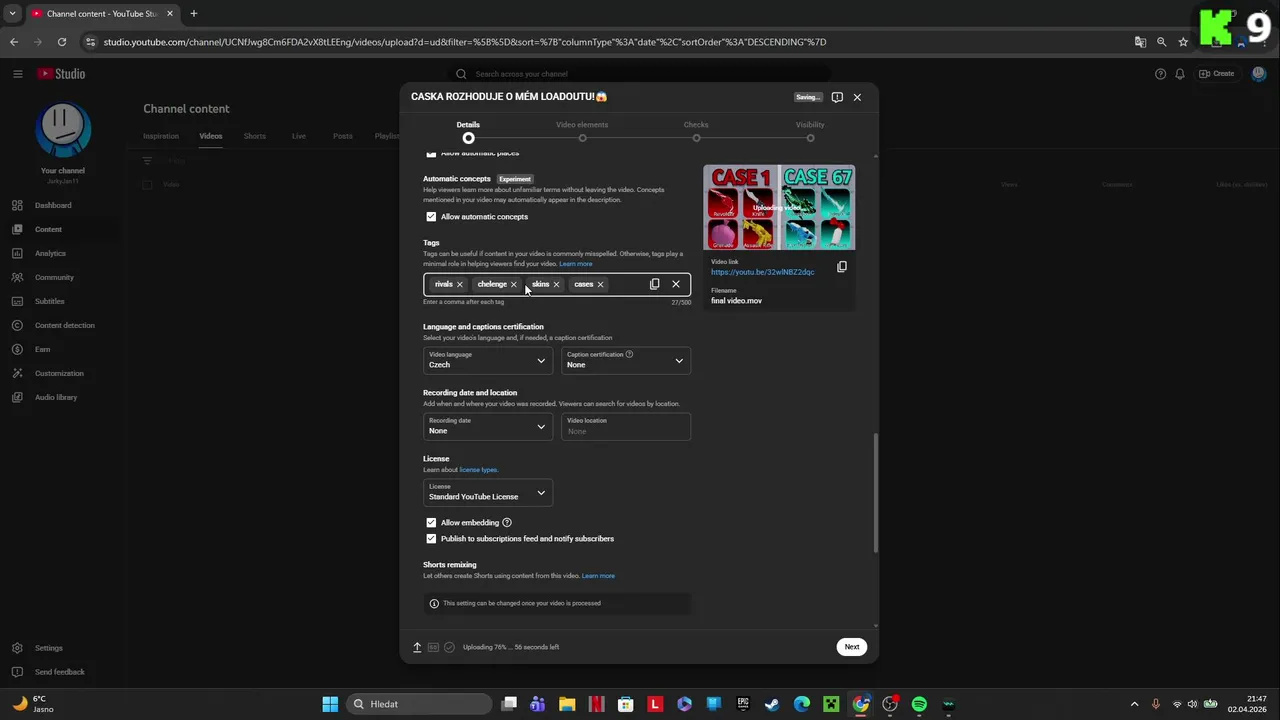This screenshot has width=1280, height=720.
Task: Go to the Details step
Action: pos(468,131)
